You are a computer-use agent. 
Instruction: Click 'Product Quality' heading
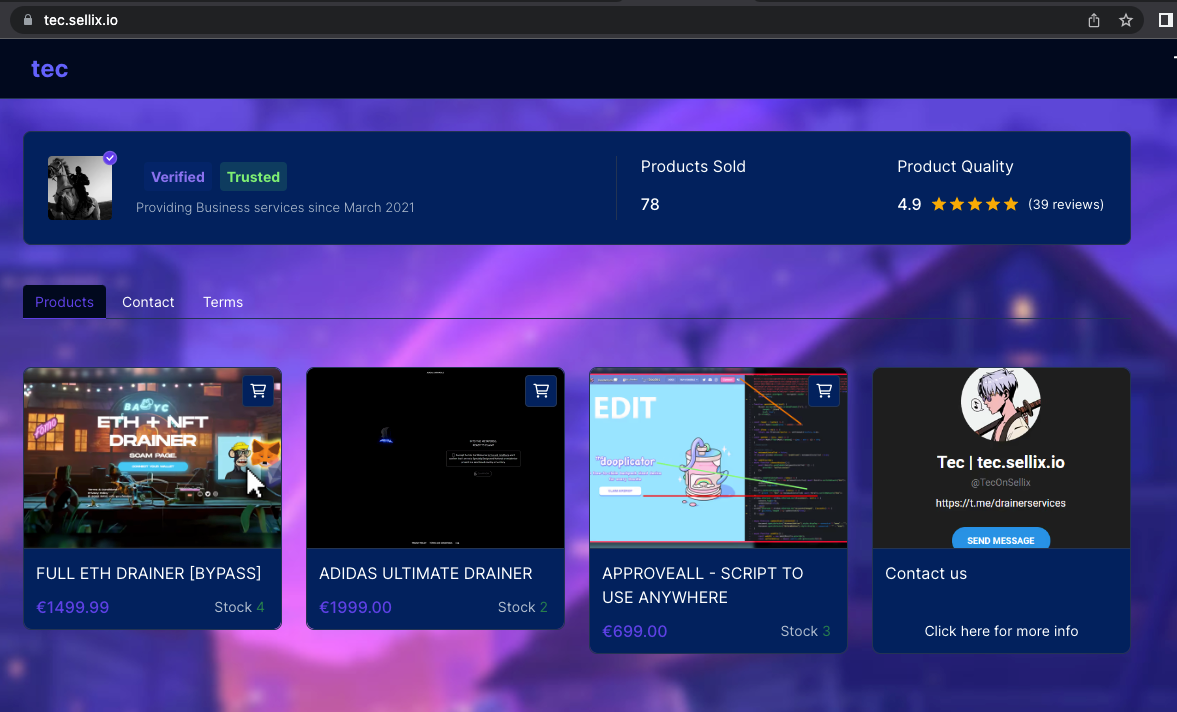point(955,167)
